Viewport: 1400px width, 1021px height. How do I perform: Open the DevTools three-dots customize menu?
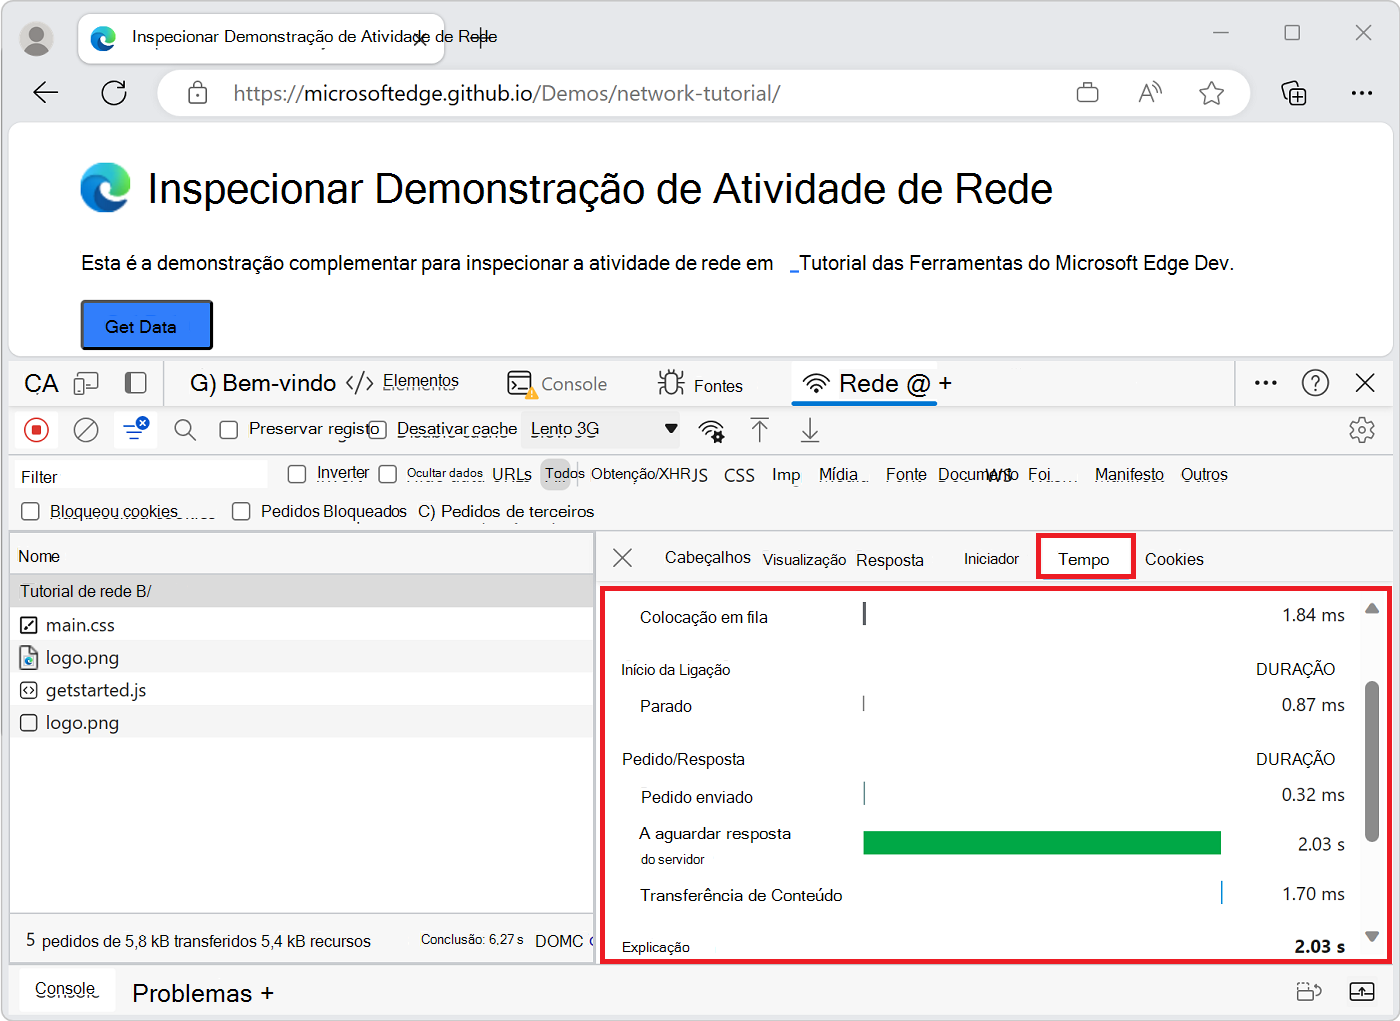[x=1266, y=383]
